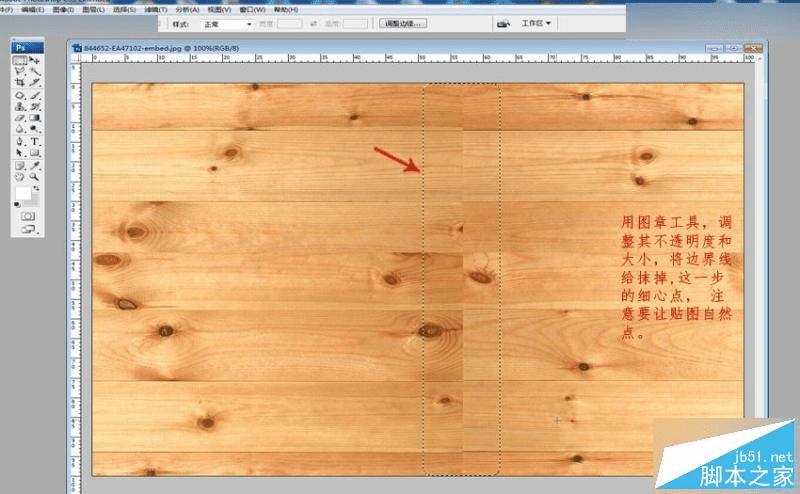This screenshot has height=494, width=800.
Task: Expand the 样式 style dropdown
Action: (x=228, y=24)
